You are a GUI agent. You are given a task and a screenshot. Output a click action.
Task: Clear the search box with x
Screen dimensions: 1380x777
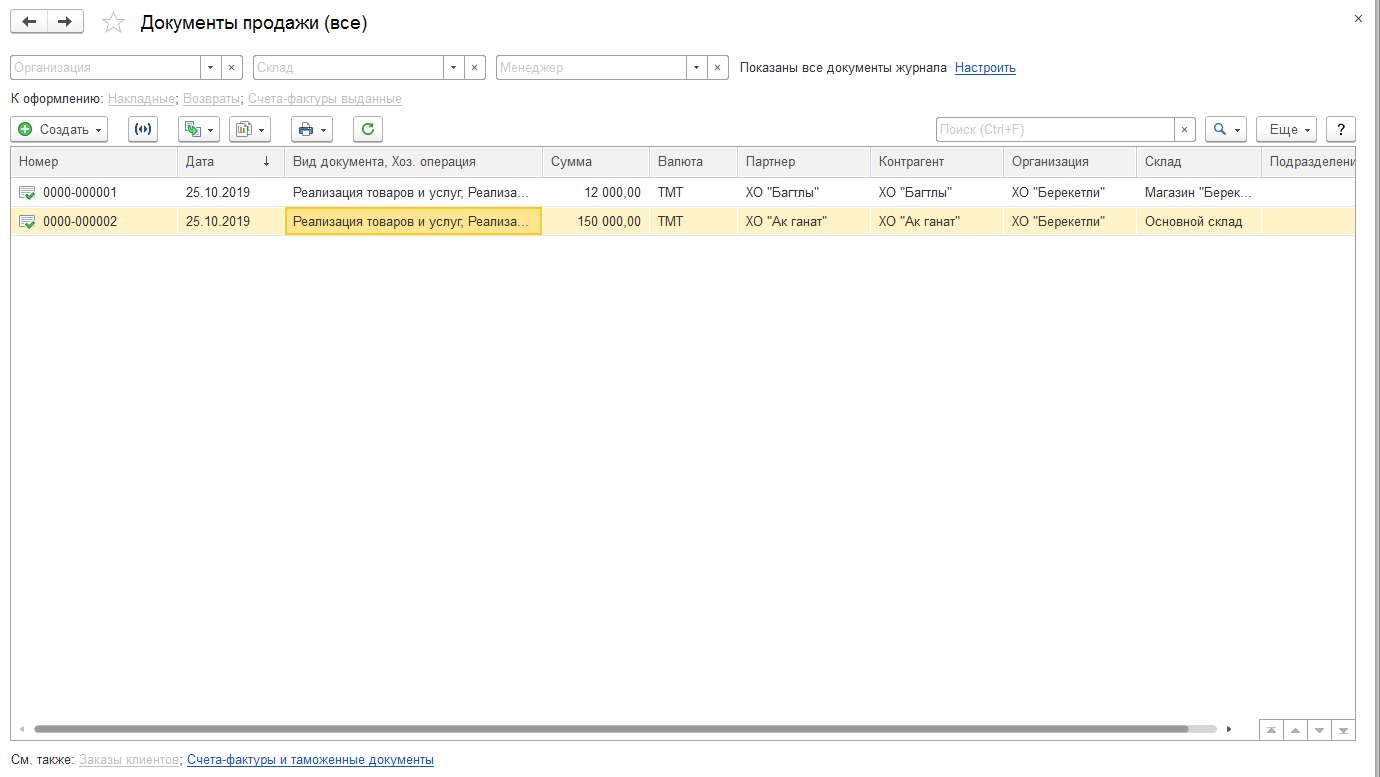tap(1185, 129)
